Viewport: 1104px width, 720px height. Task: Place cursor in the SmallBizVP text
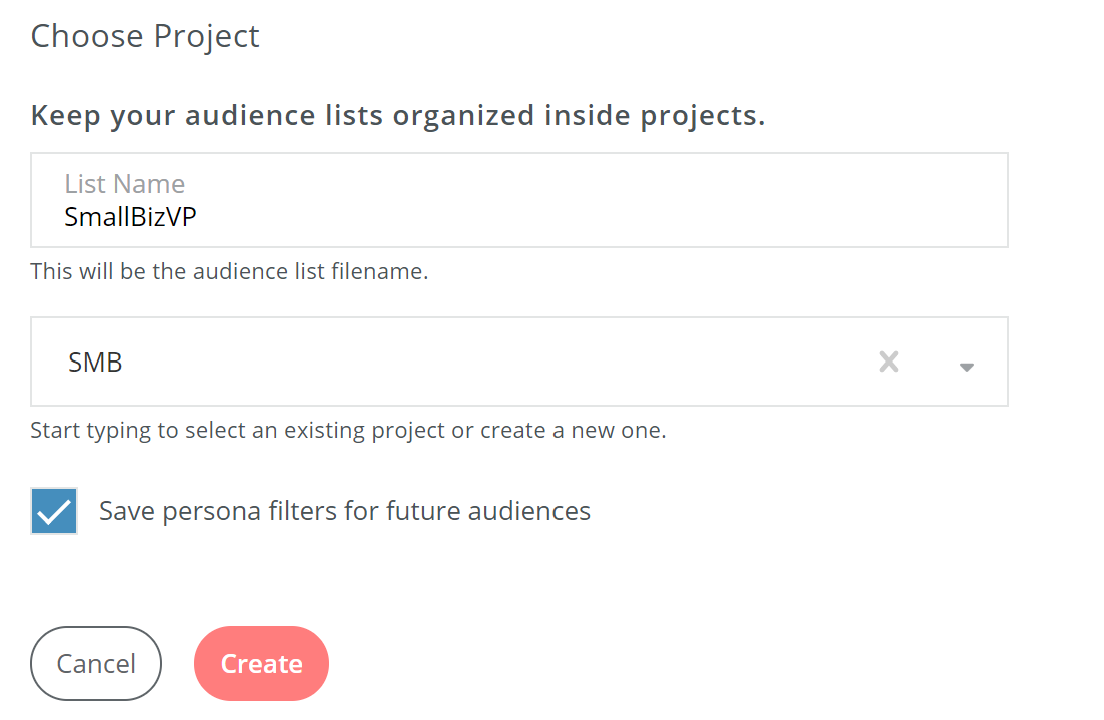(130, 216)
